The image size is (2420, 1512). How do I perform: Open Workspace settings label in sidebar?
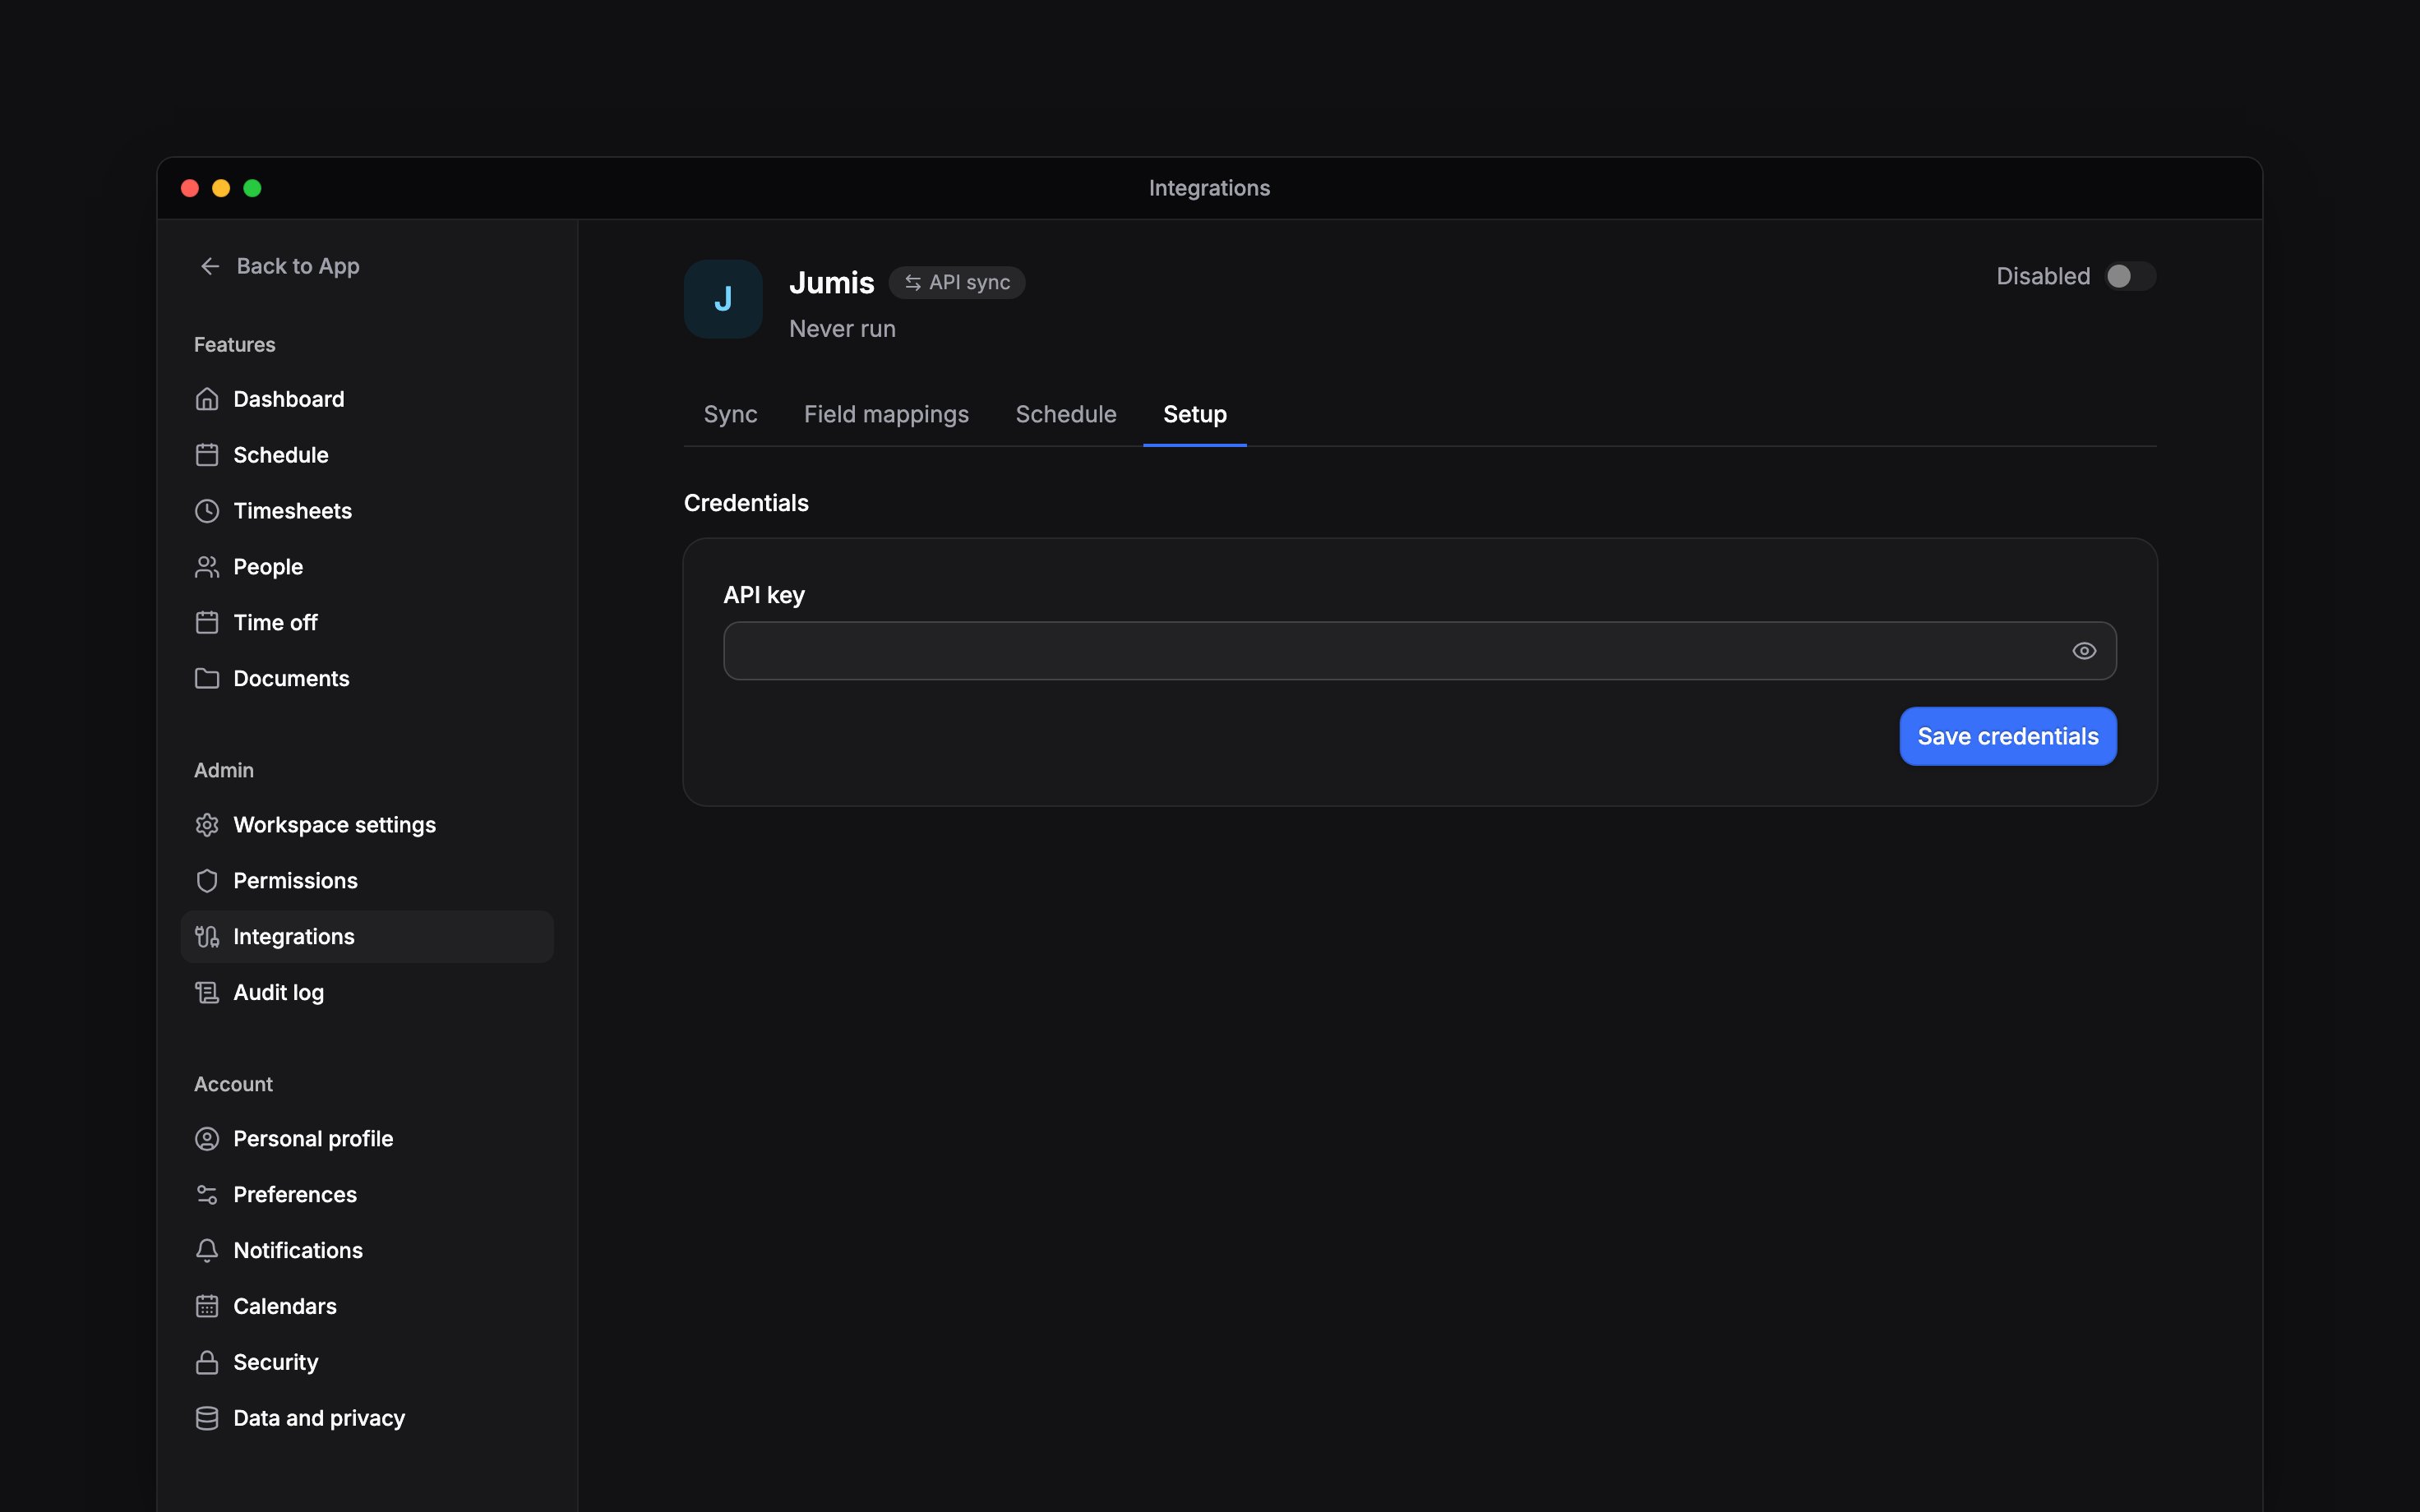[x=334, y=825]
